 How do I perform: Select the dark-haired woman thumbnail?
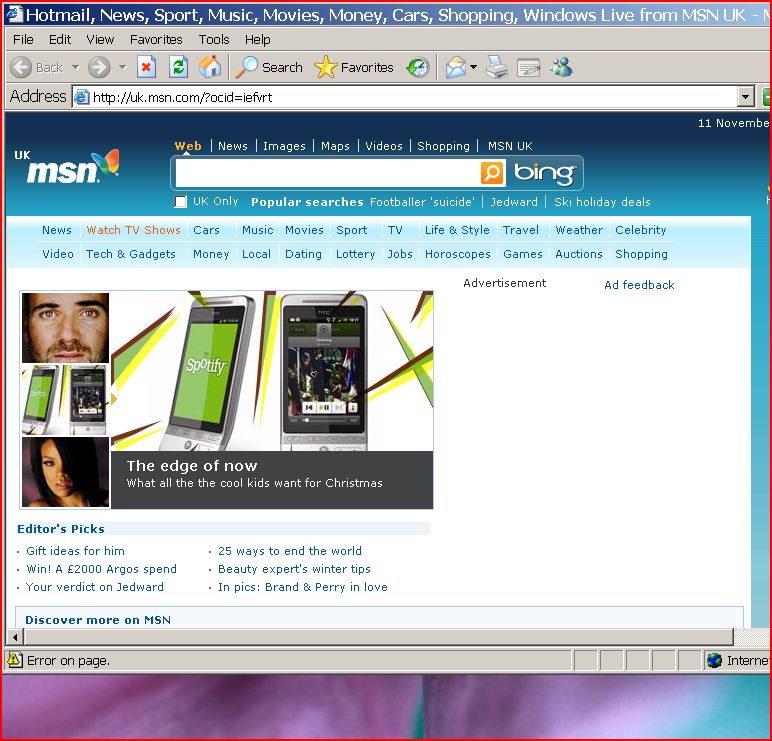65,472
